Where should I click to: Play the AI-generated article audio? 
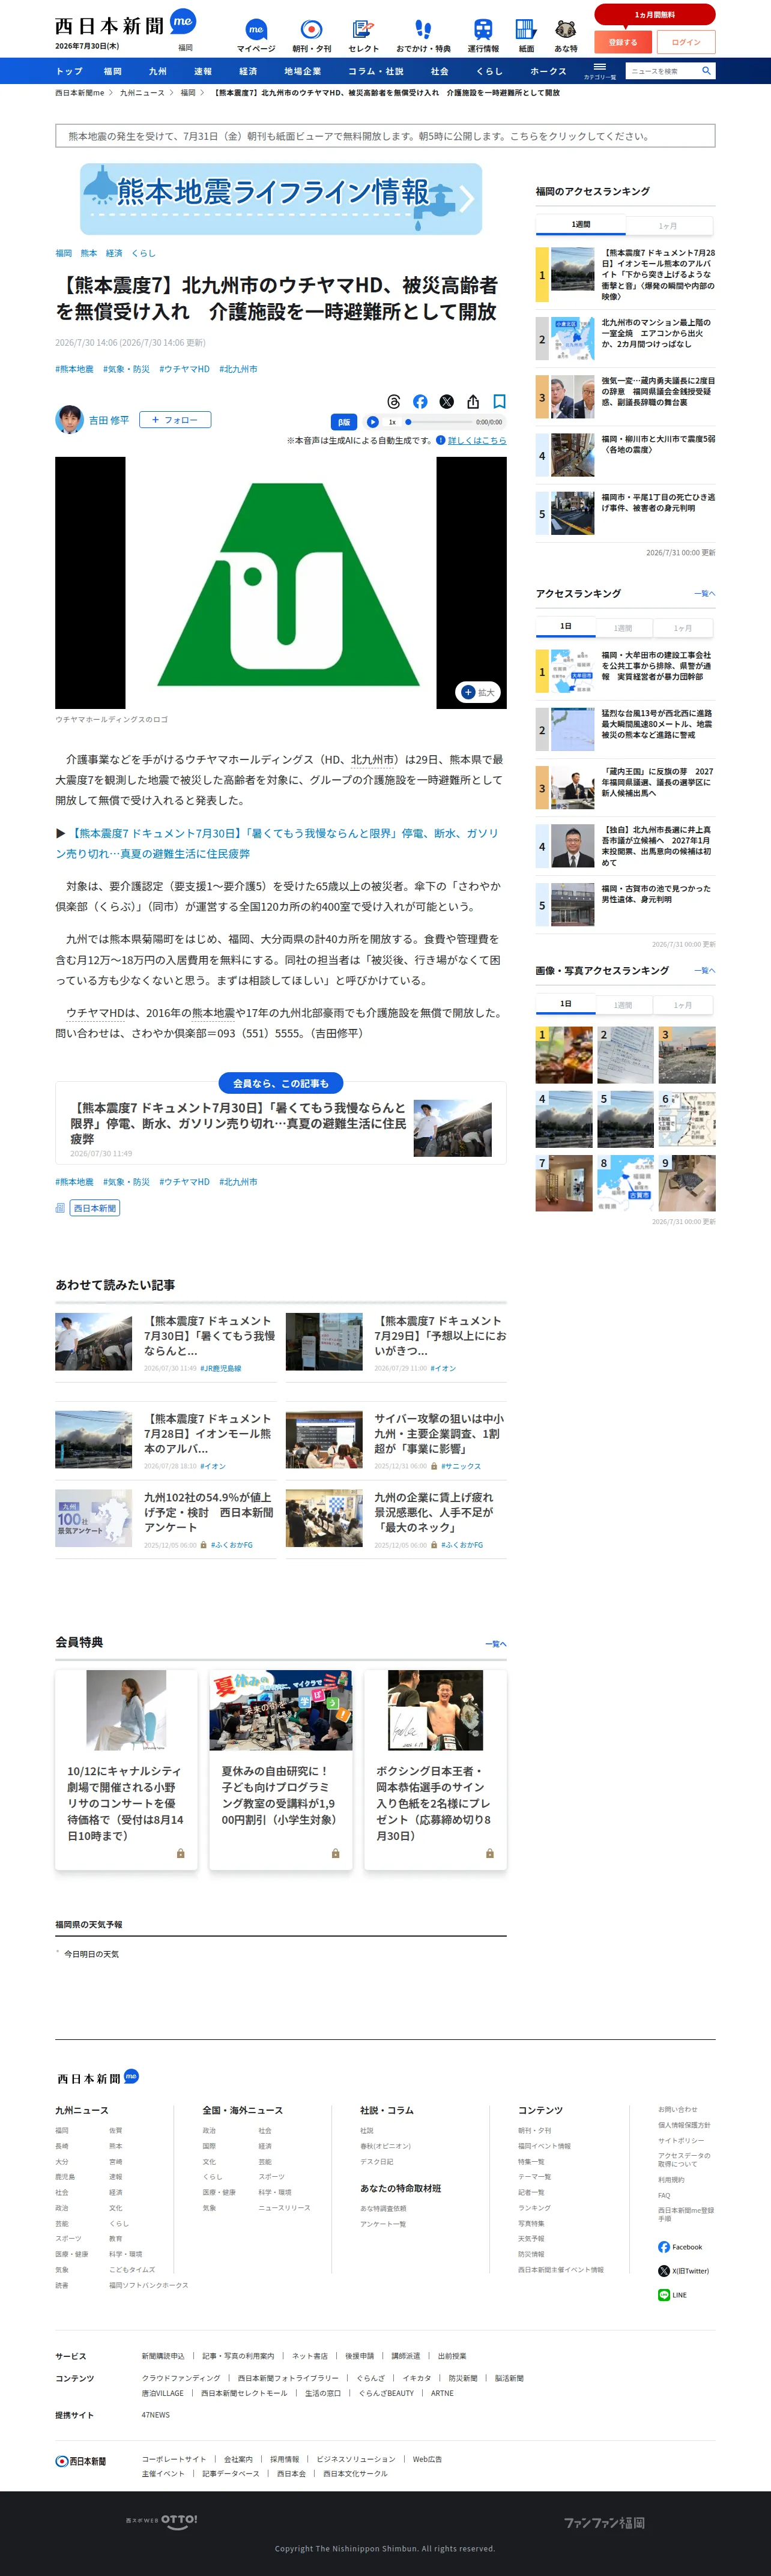click(x=373, y=422)
